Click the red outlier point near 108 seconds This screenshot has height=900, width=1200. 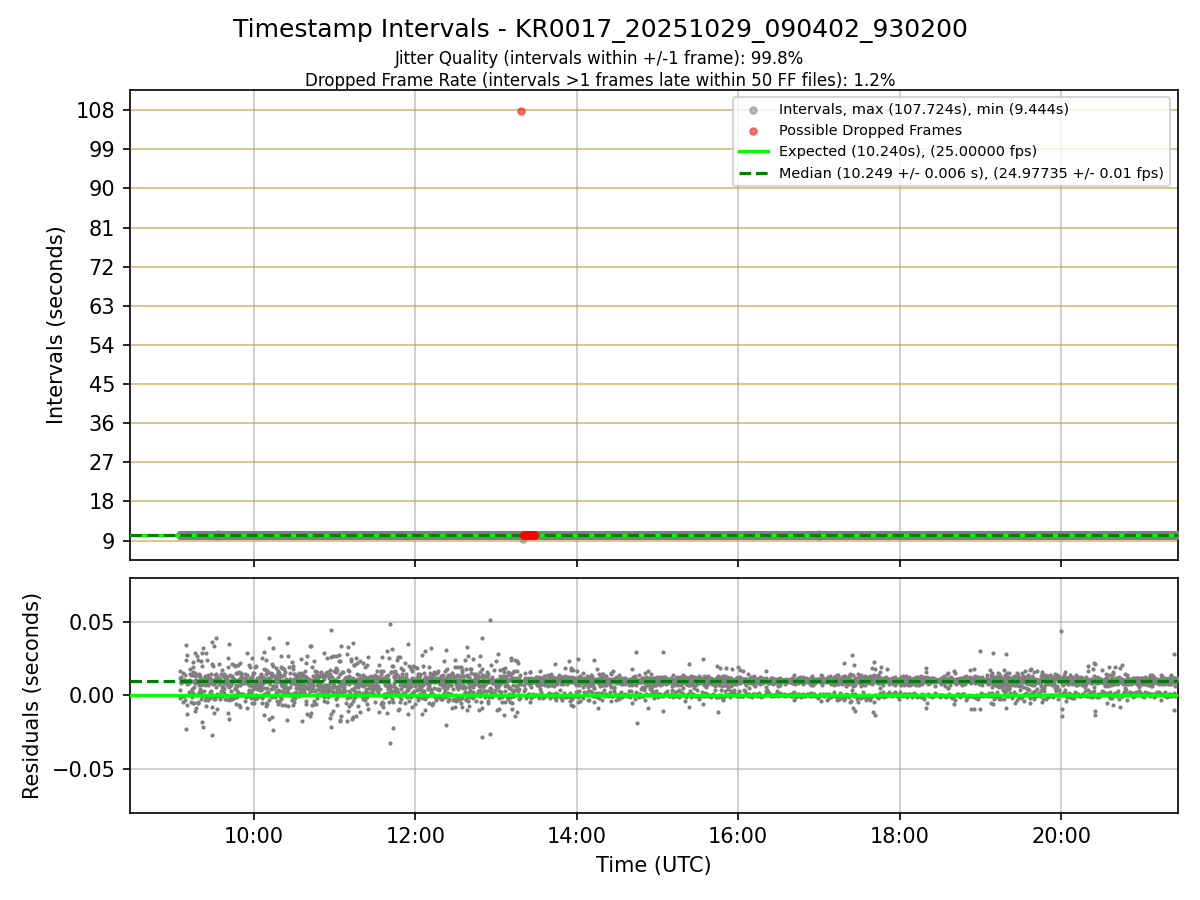[x=521, y=111]
